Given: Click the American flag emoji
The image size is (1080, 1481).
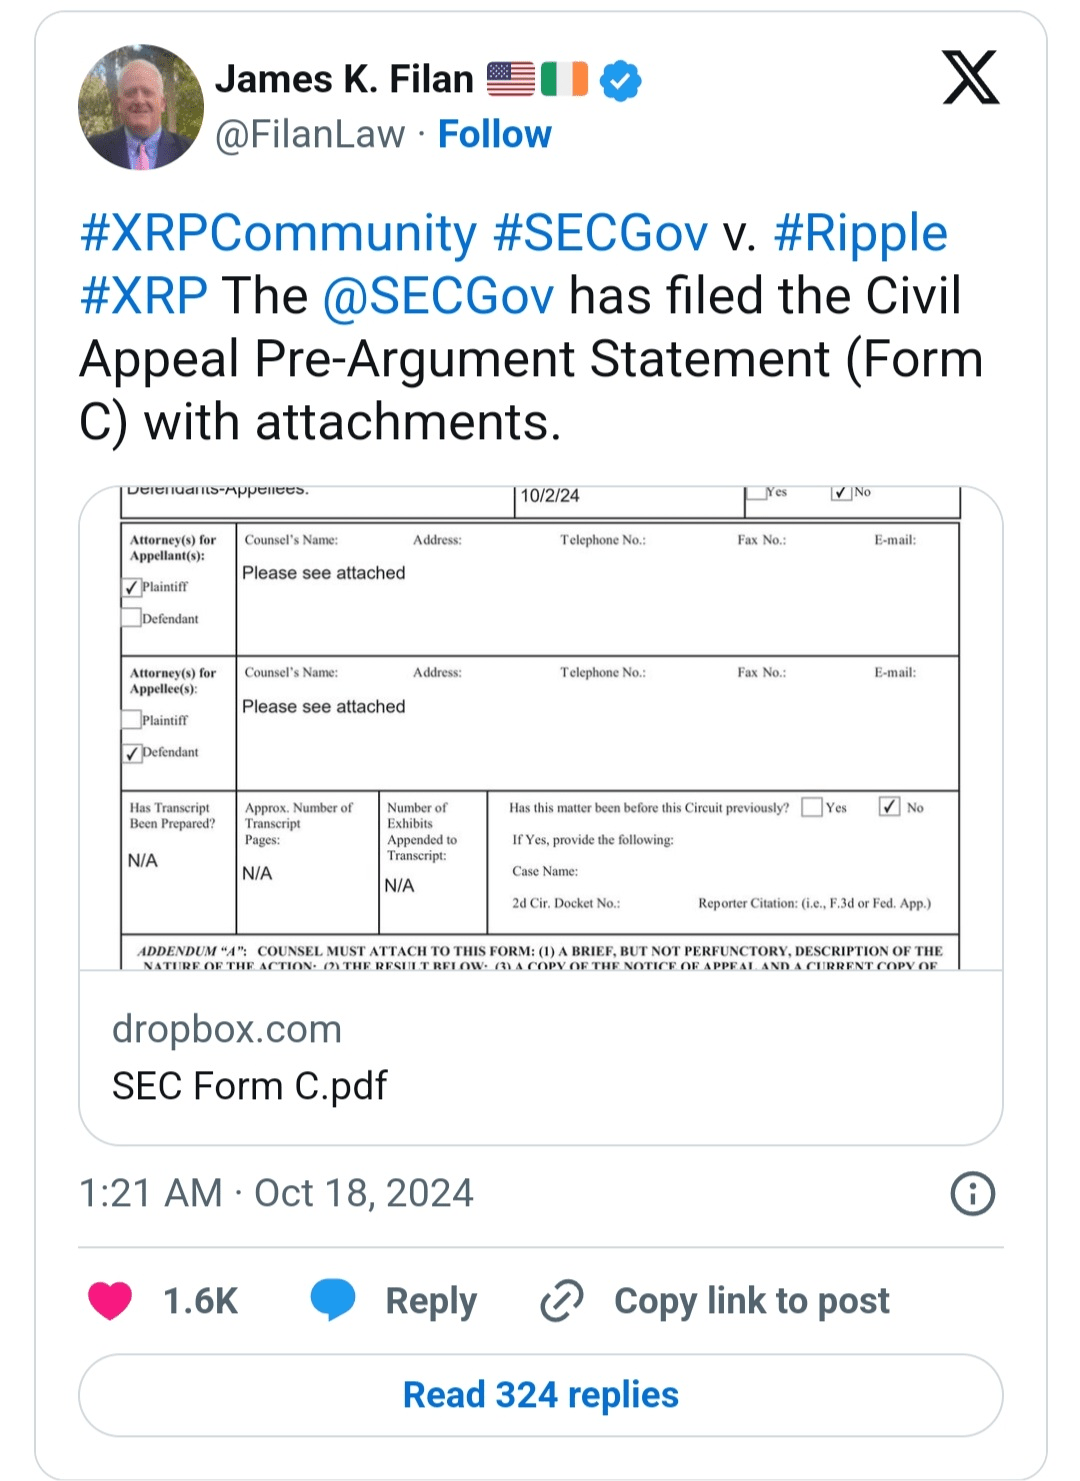Looking at the screenshot, I should pyautogui.click(x=511, y=79).
